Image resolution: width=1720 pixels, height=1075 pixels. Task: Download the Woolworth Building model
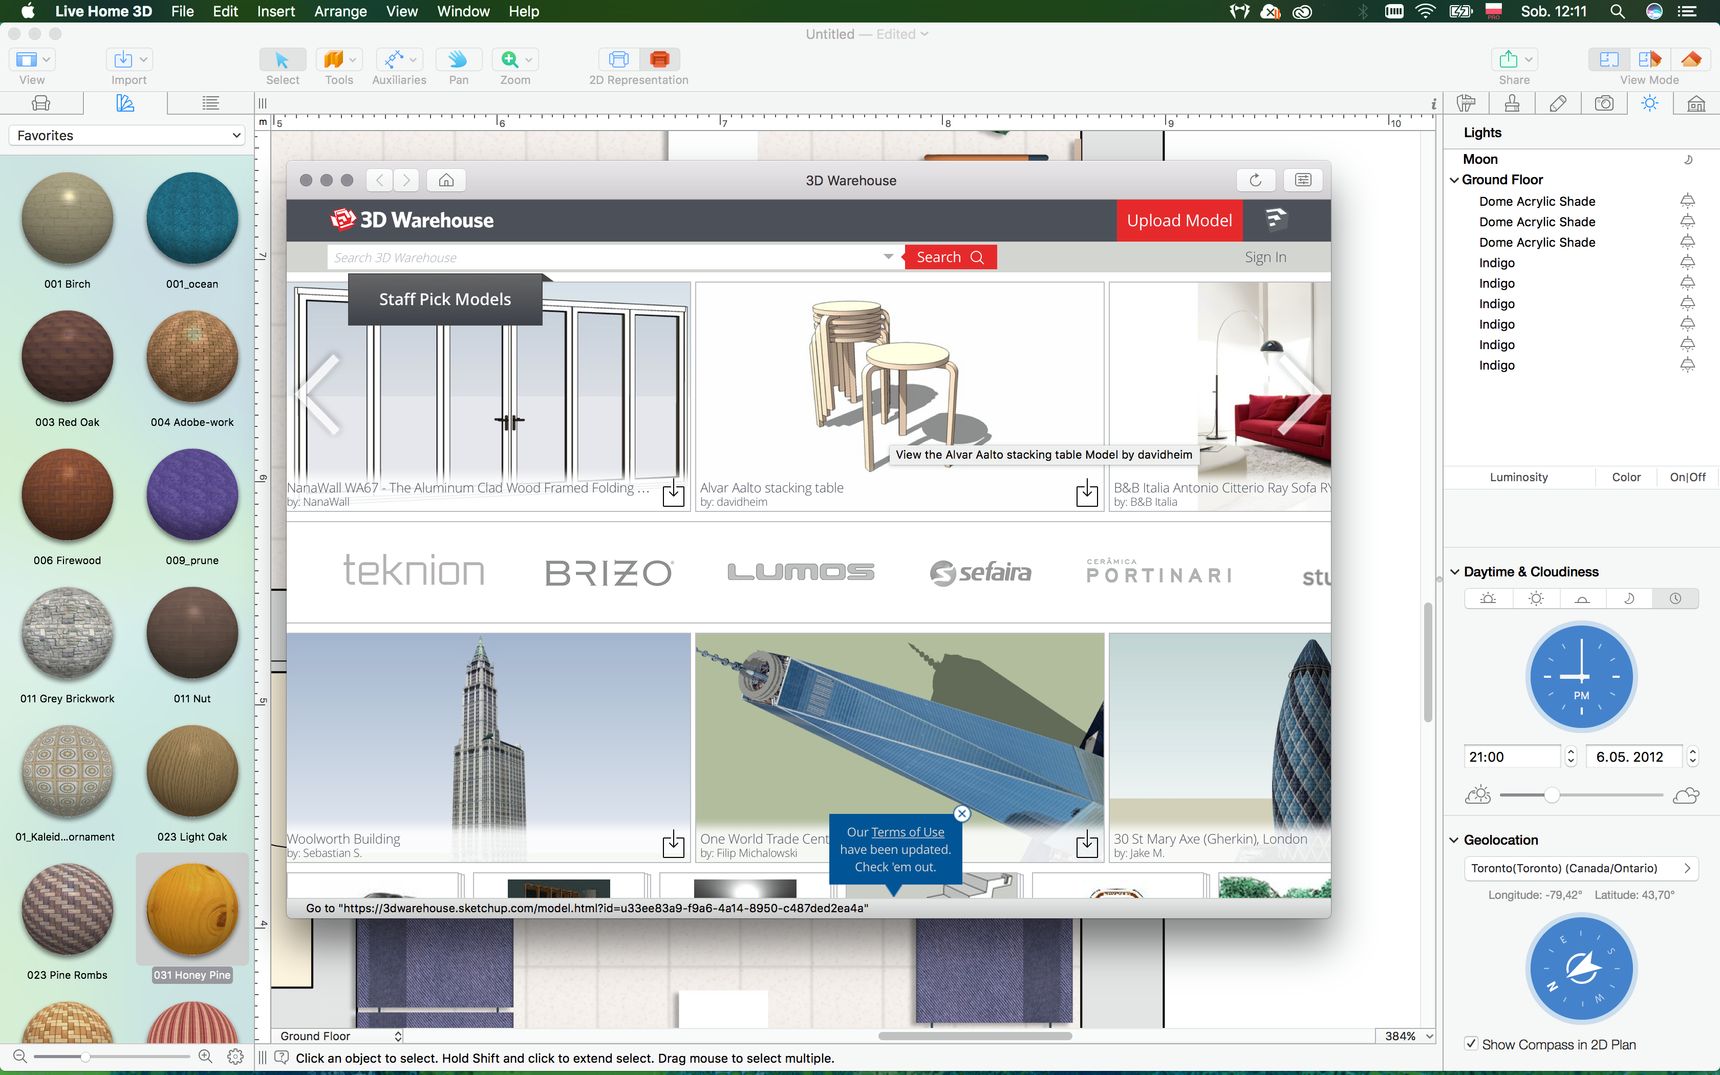674,844
